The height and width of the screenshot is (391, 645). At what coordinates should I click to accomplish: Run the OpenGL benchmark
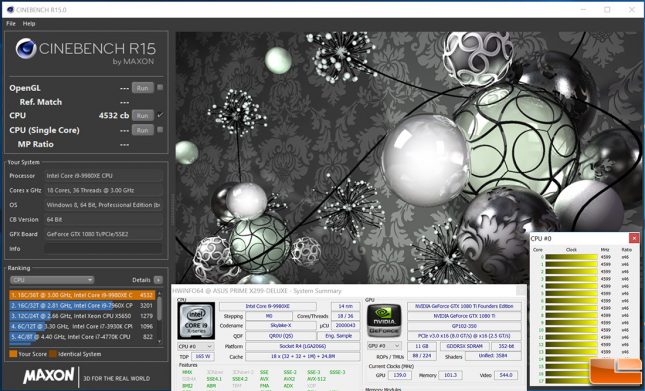point(142,88)
